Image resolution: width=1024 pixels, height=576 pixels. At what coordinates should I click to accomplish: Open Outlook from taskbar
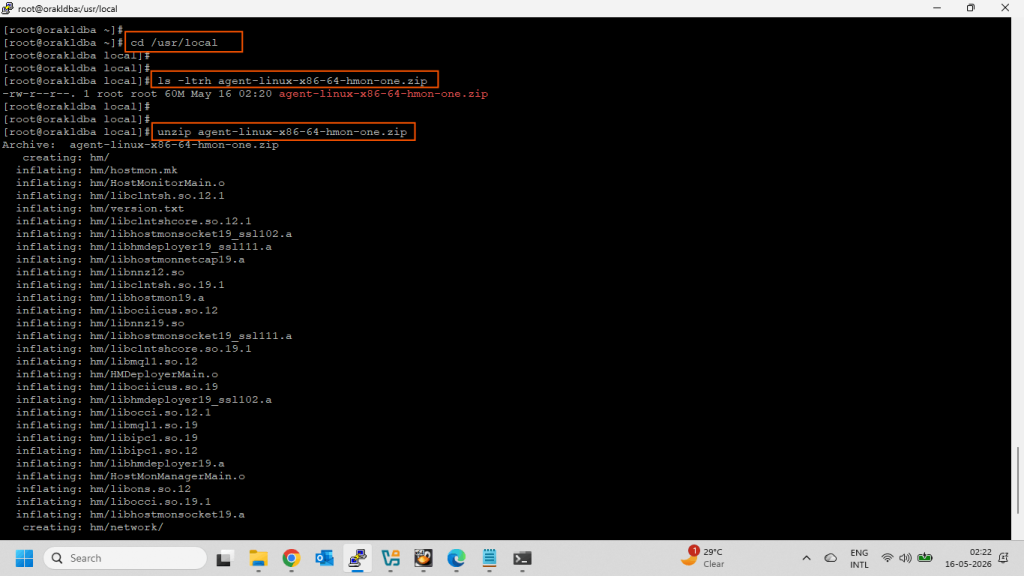click(x=325, y=558)
